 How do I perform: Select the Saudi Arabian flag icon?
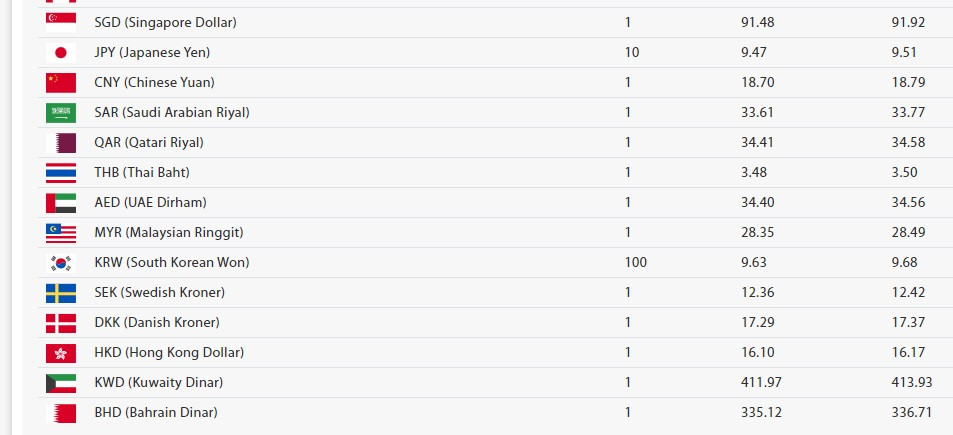61,113
